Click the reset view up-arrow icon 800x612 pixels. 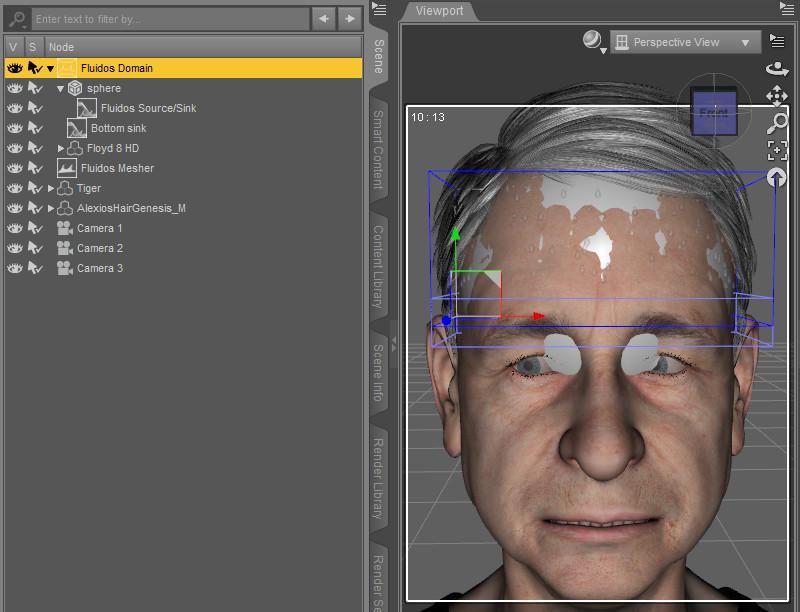pyautogui.click(x=776, y=177)
